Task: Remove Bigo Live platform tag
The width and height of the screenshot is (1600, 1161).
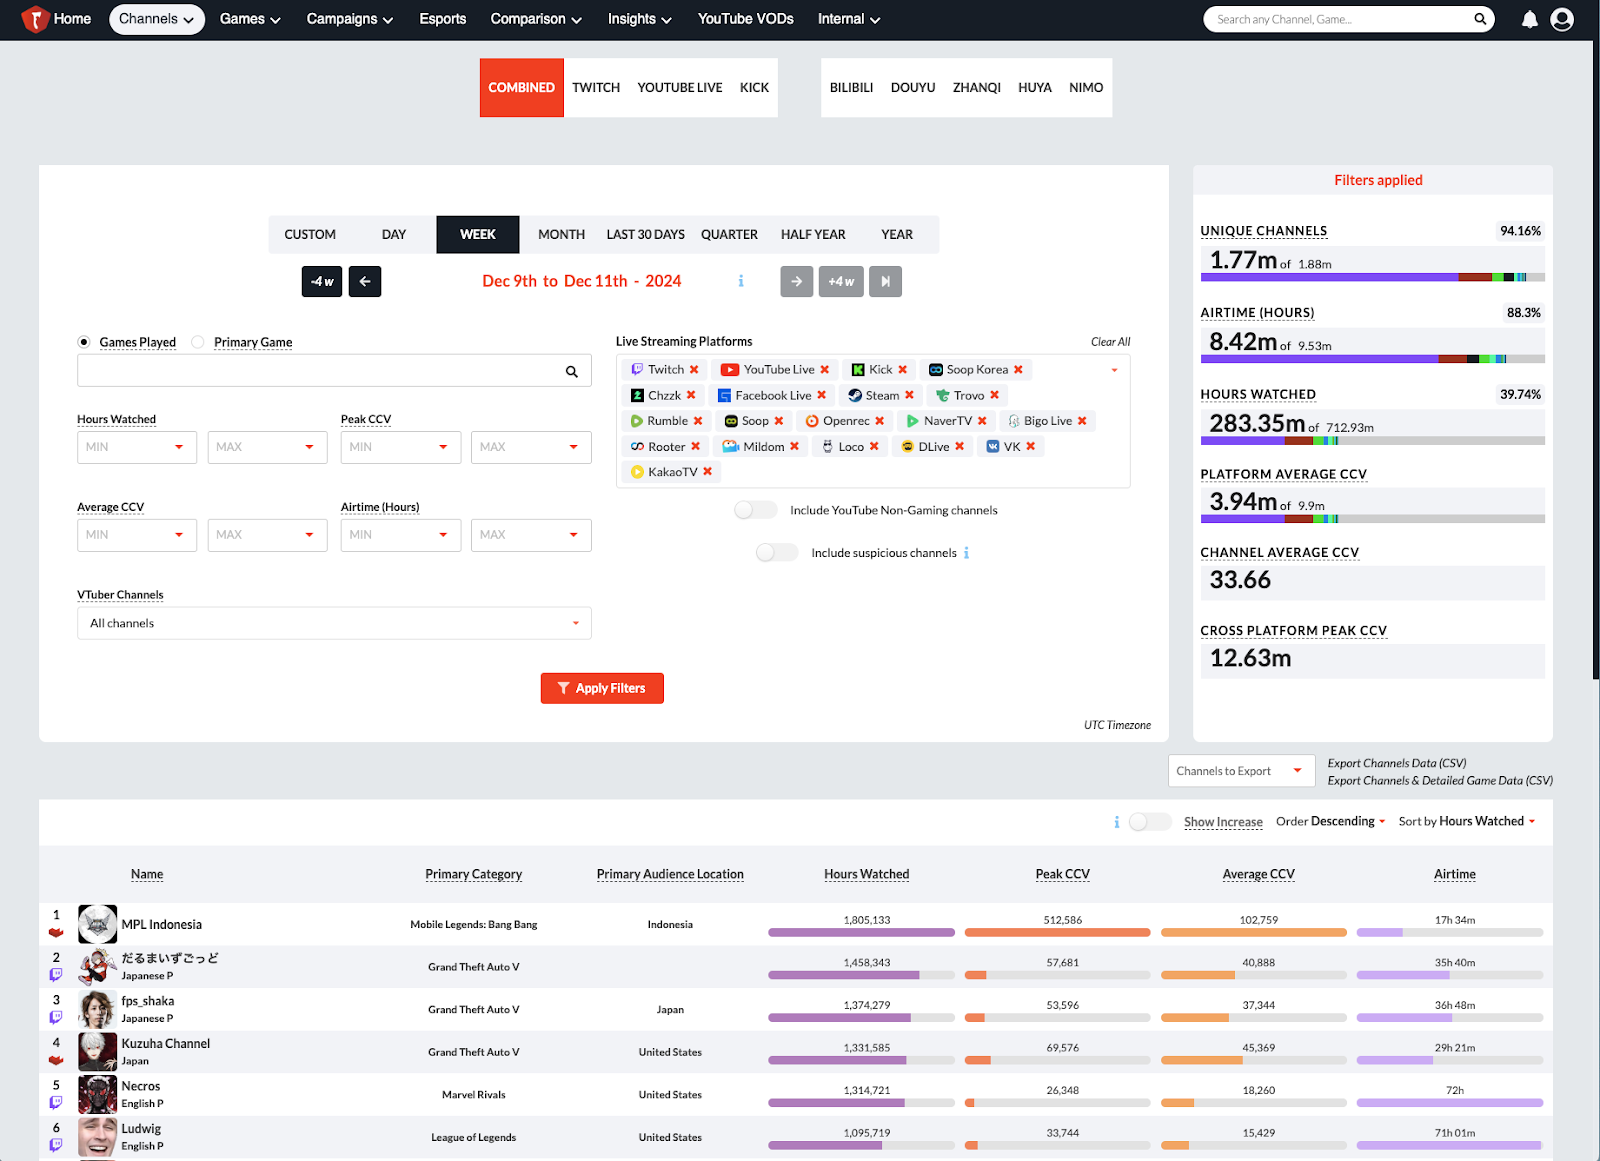Action: (x=1083, y=421)
